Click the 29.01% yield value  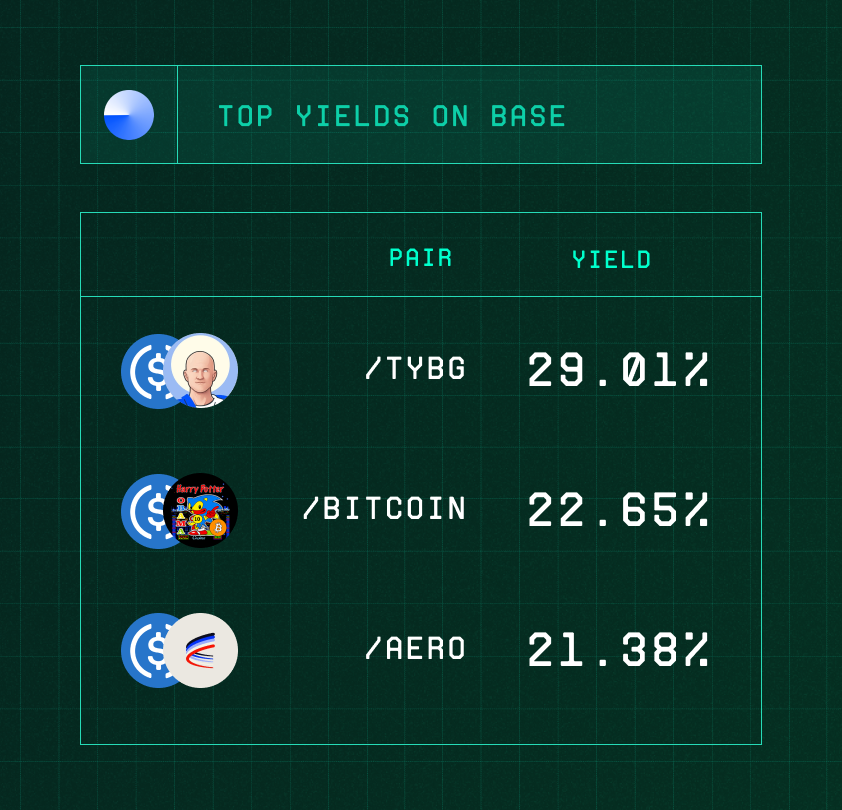coord(618,370)
